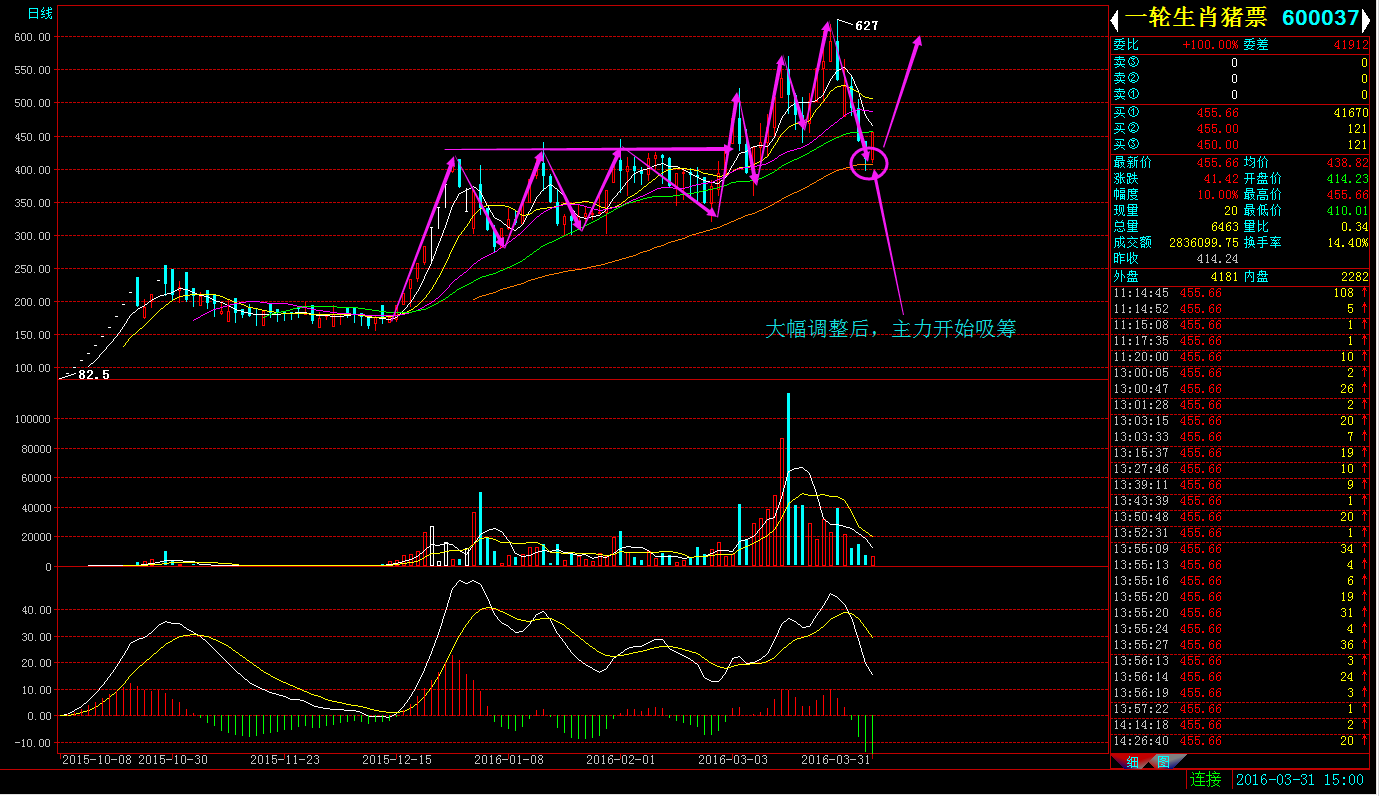Click the 100000 volume axis label
This screenshot has height=796, width=1379.
[31, 420]
